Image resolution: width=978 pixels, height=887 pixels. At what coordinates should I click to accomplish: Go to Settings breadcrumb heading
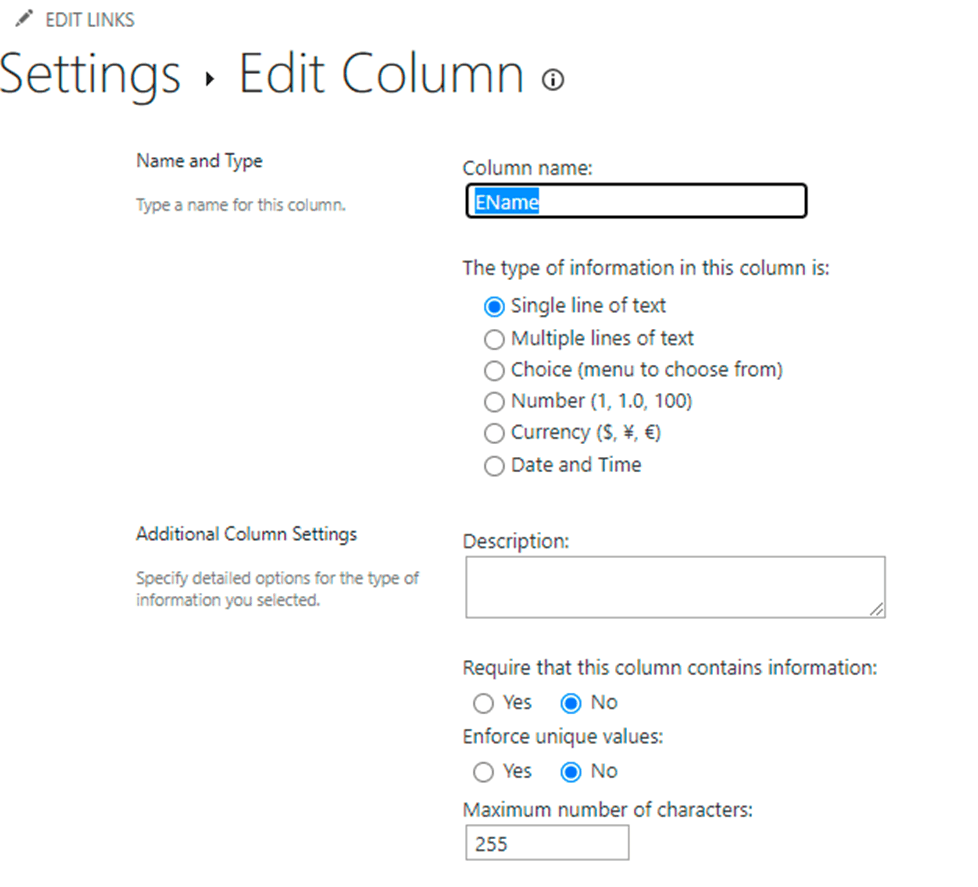[90, 74]
